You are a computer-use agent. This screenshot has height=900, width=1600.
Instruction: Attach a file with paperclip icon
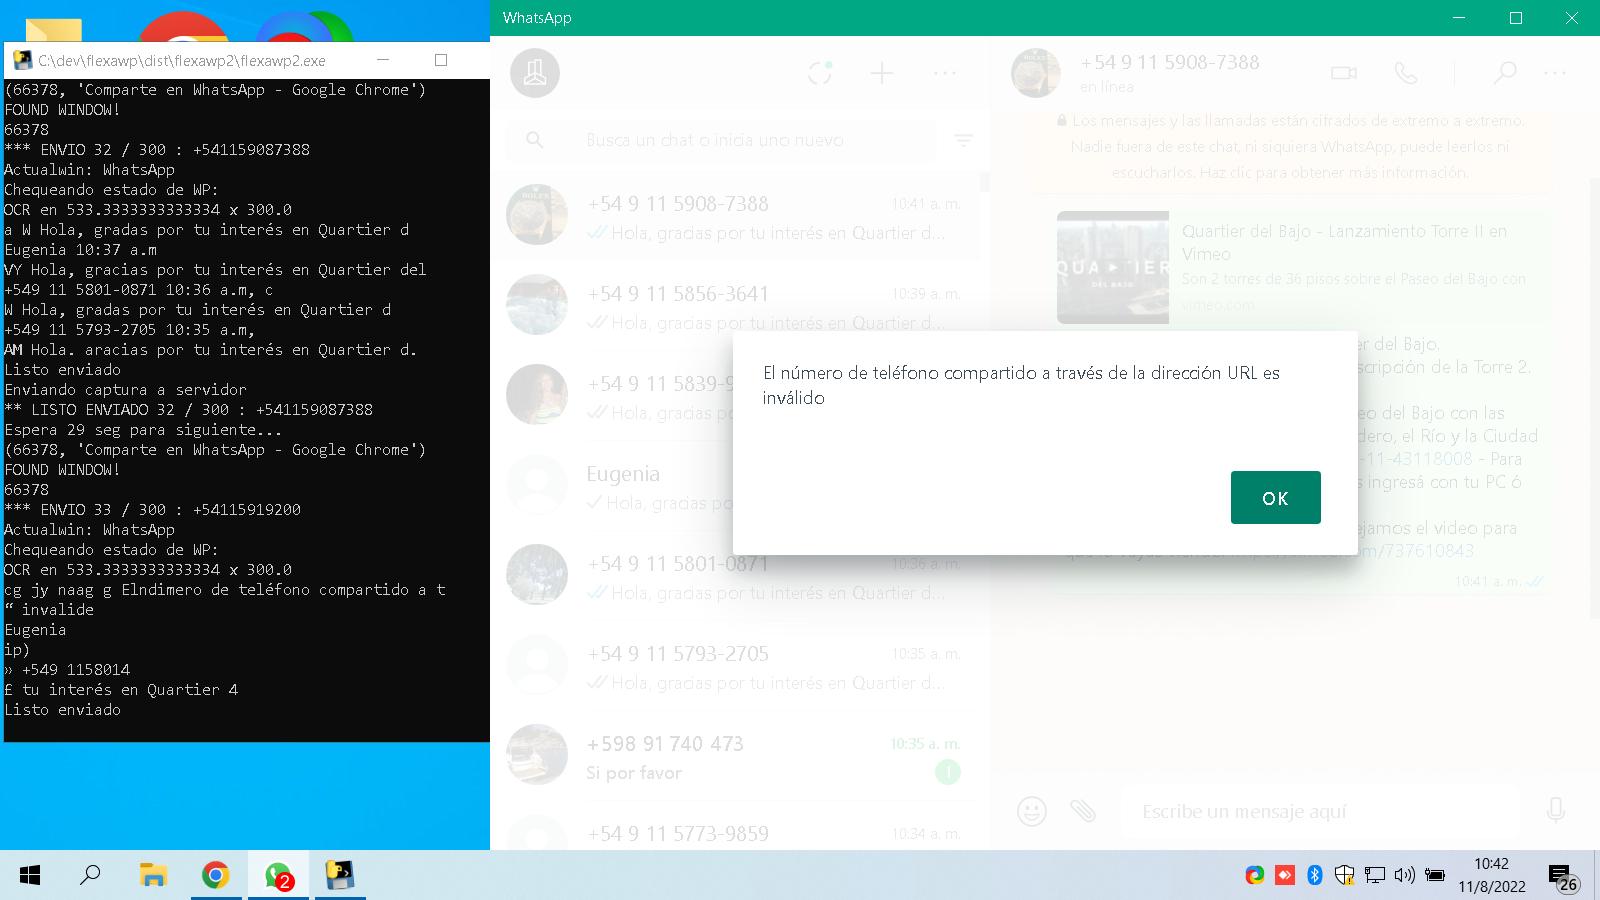coord(1083,811)
